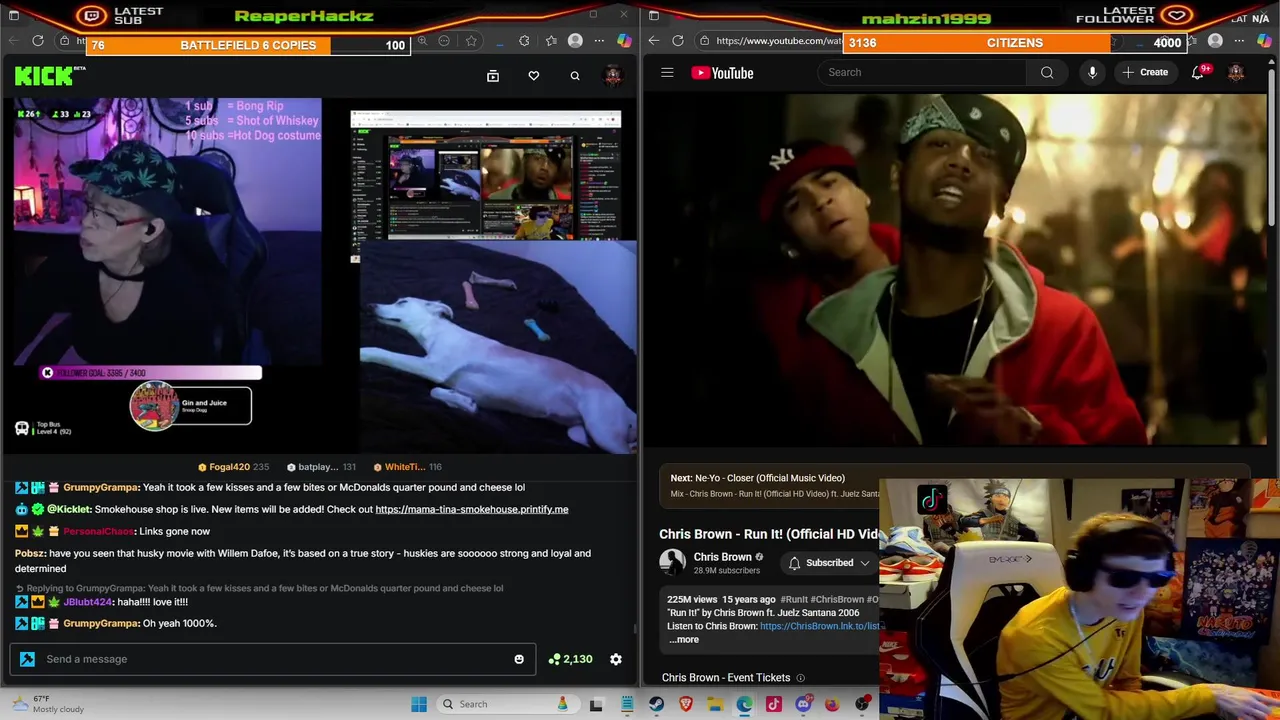Select top gifter Fogal420
Screen dimensions: 1280x720
pos(233,467)
